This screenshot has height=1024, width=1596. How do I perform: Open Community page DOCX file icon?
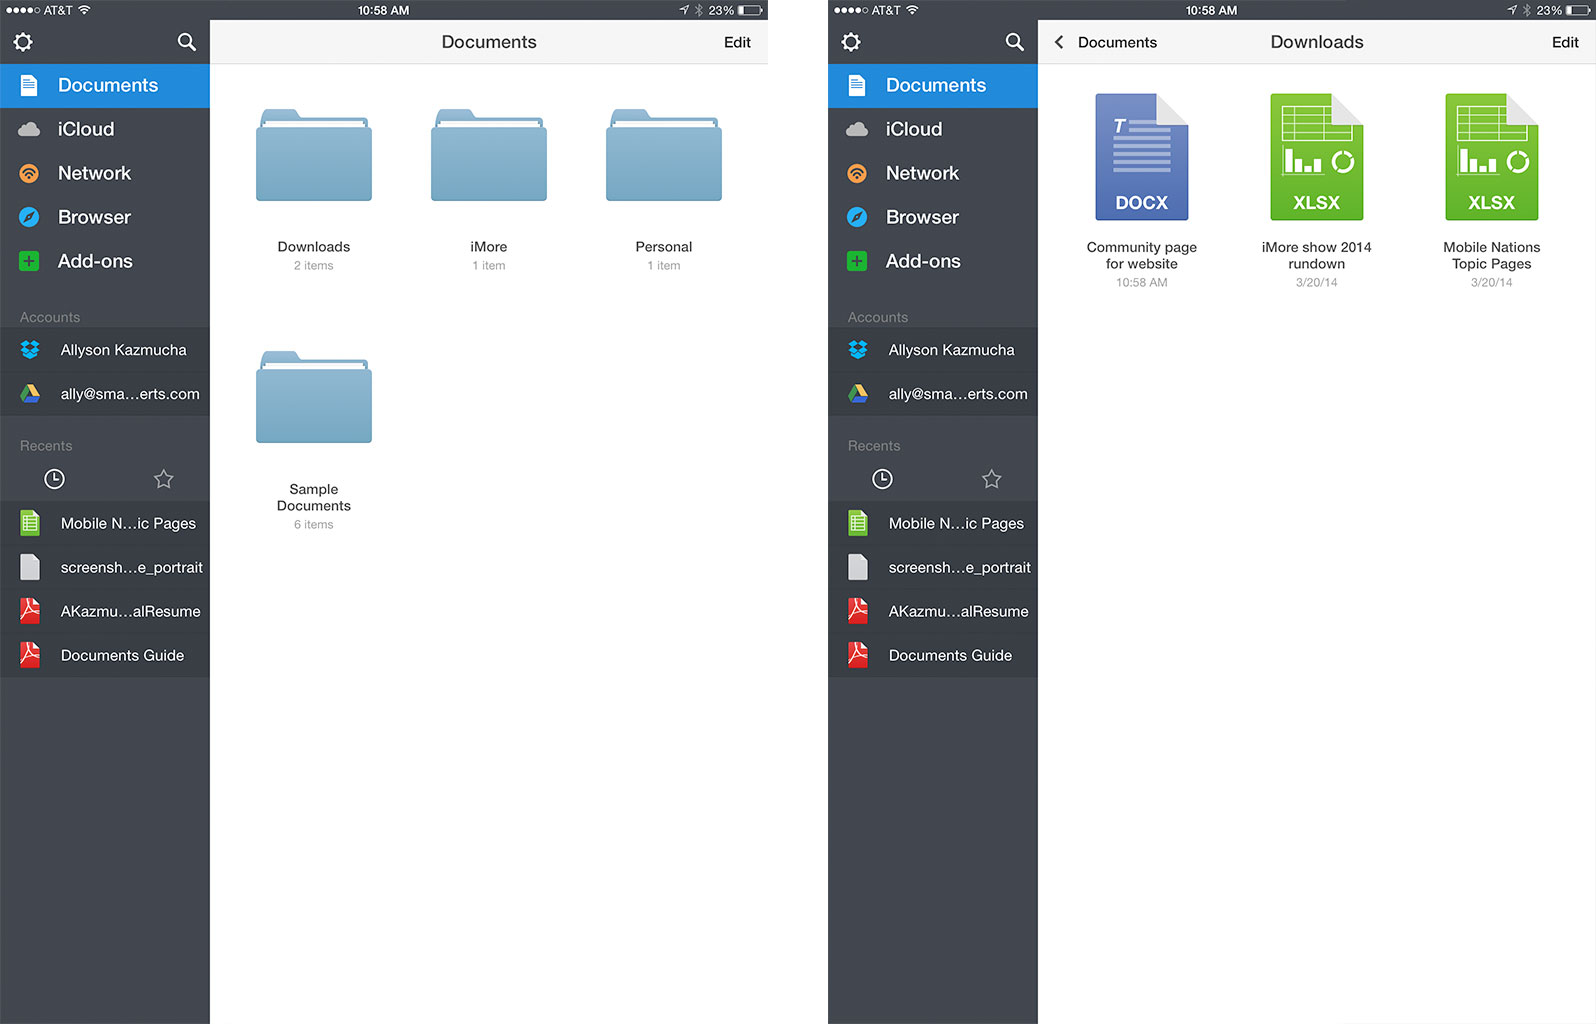(x=1142, y=157)
